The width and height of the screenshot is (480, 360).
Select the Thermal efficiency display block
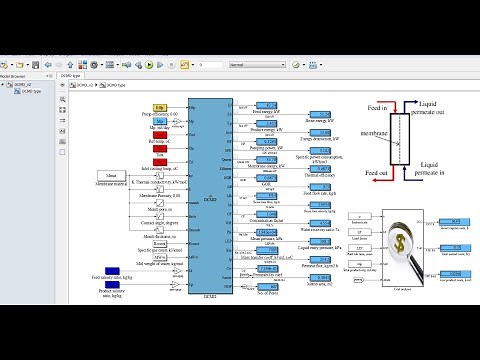320,169
